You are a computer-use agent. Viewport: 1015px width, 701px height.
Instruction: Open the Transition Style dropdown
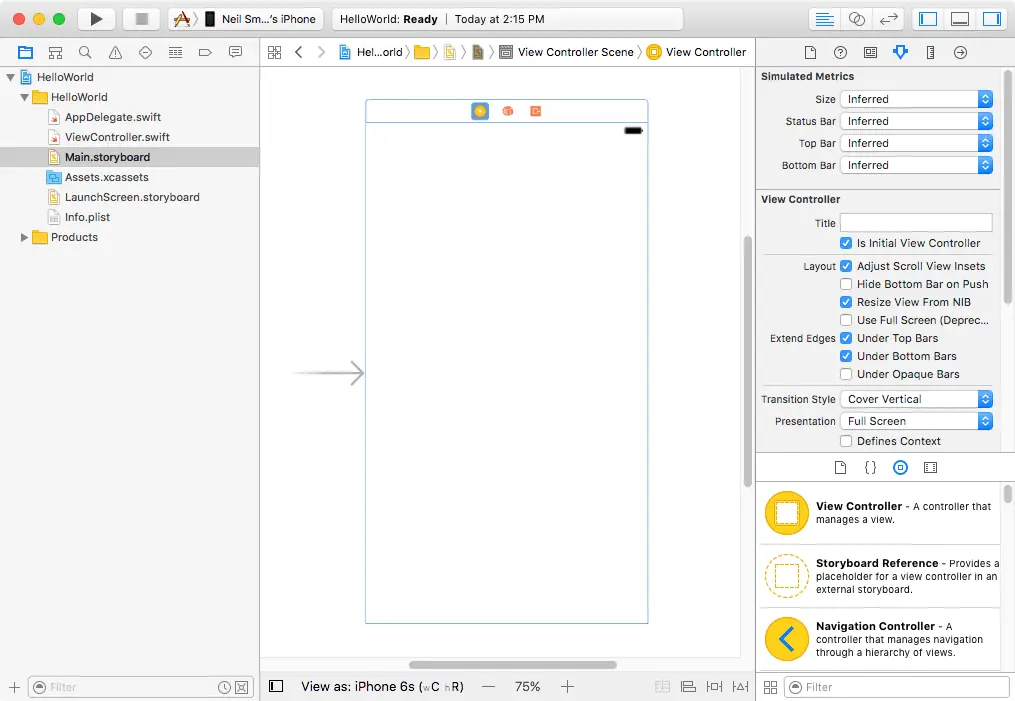[x=916, y=399]
